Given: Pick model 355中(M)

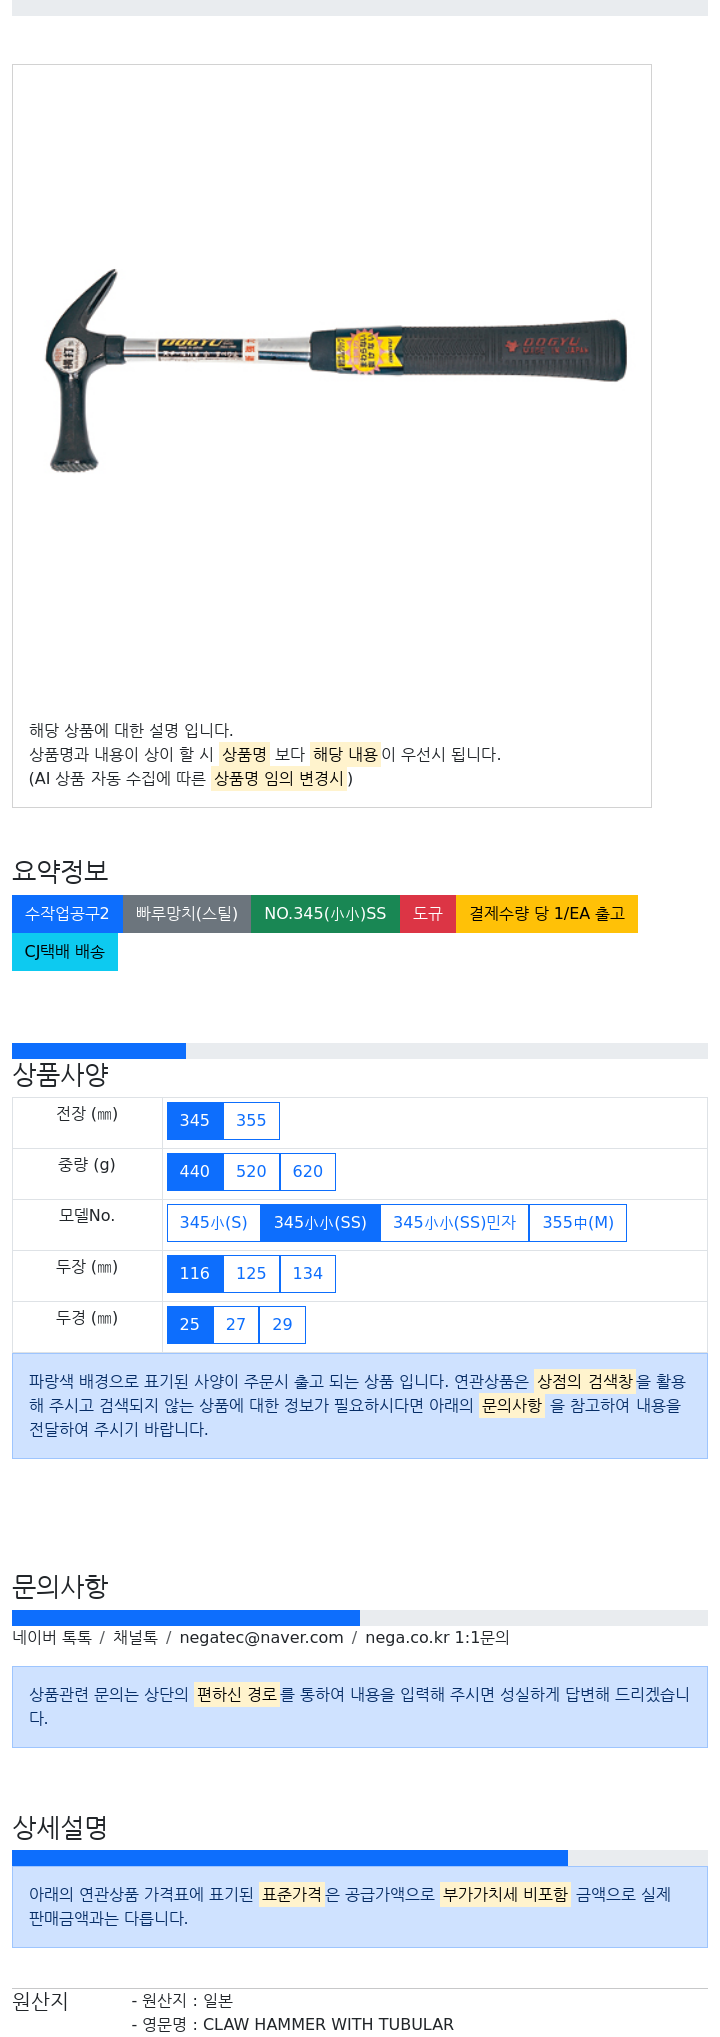Looking at the screenshot, I should click(x=578, y=1223).
